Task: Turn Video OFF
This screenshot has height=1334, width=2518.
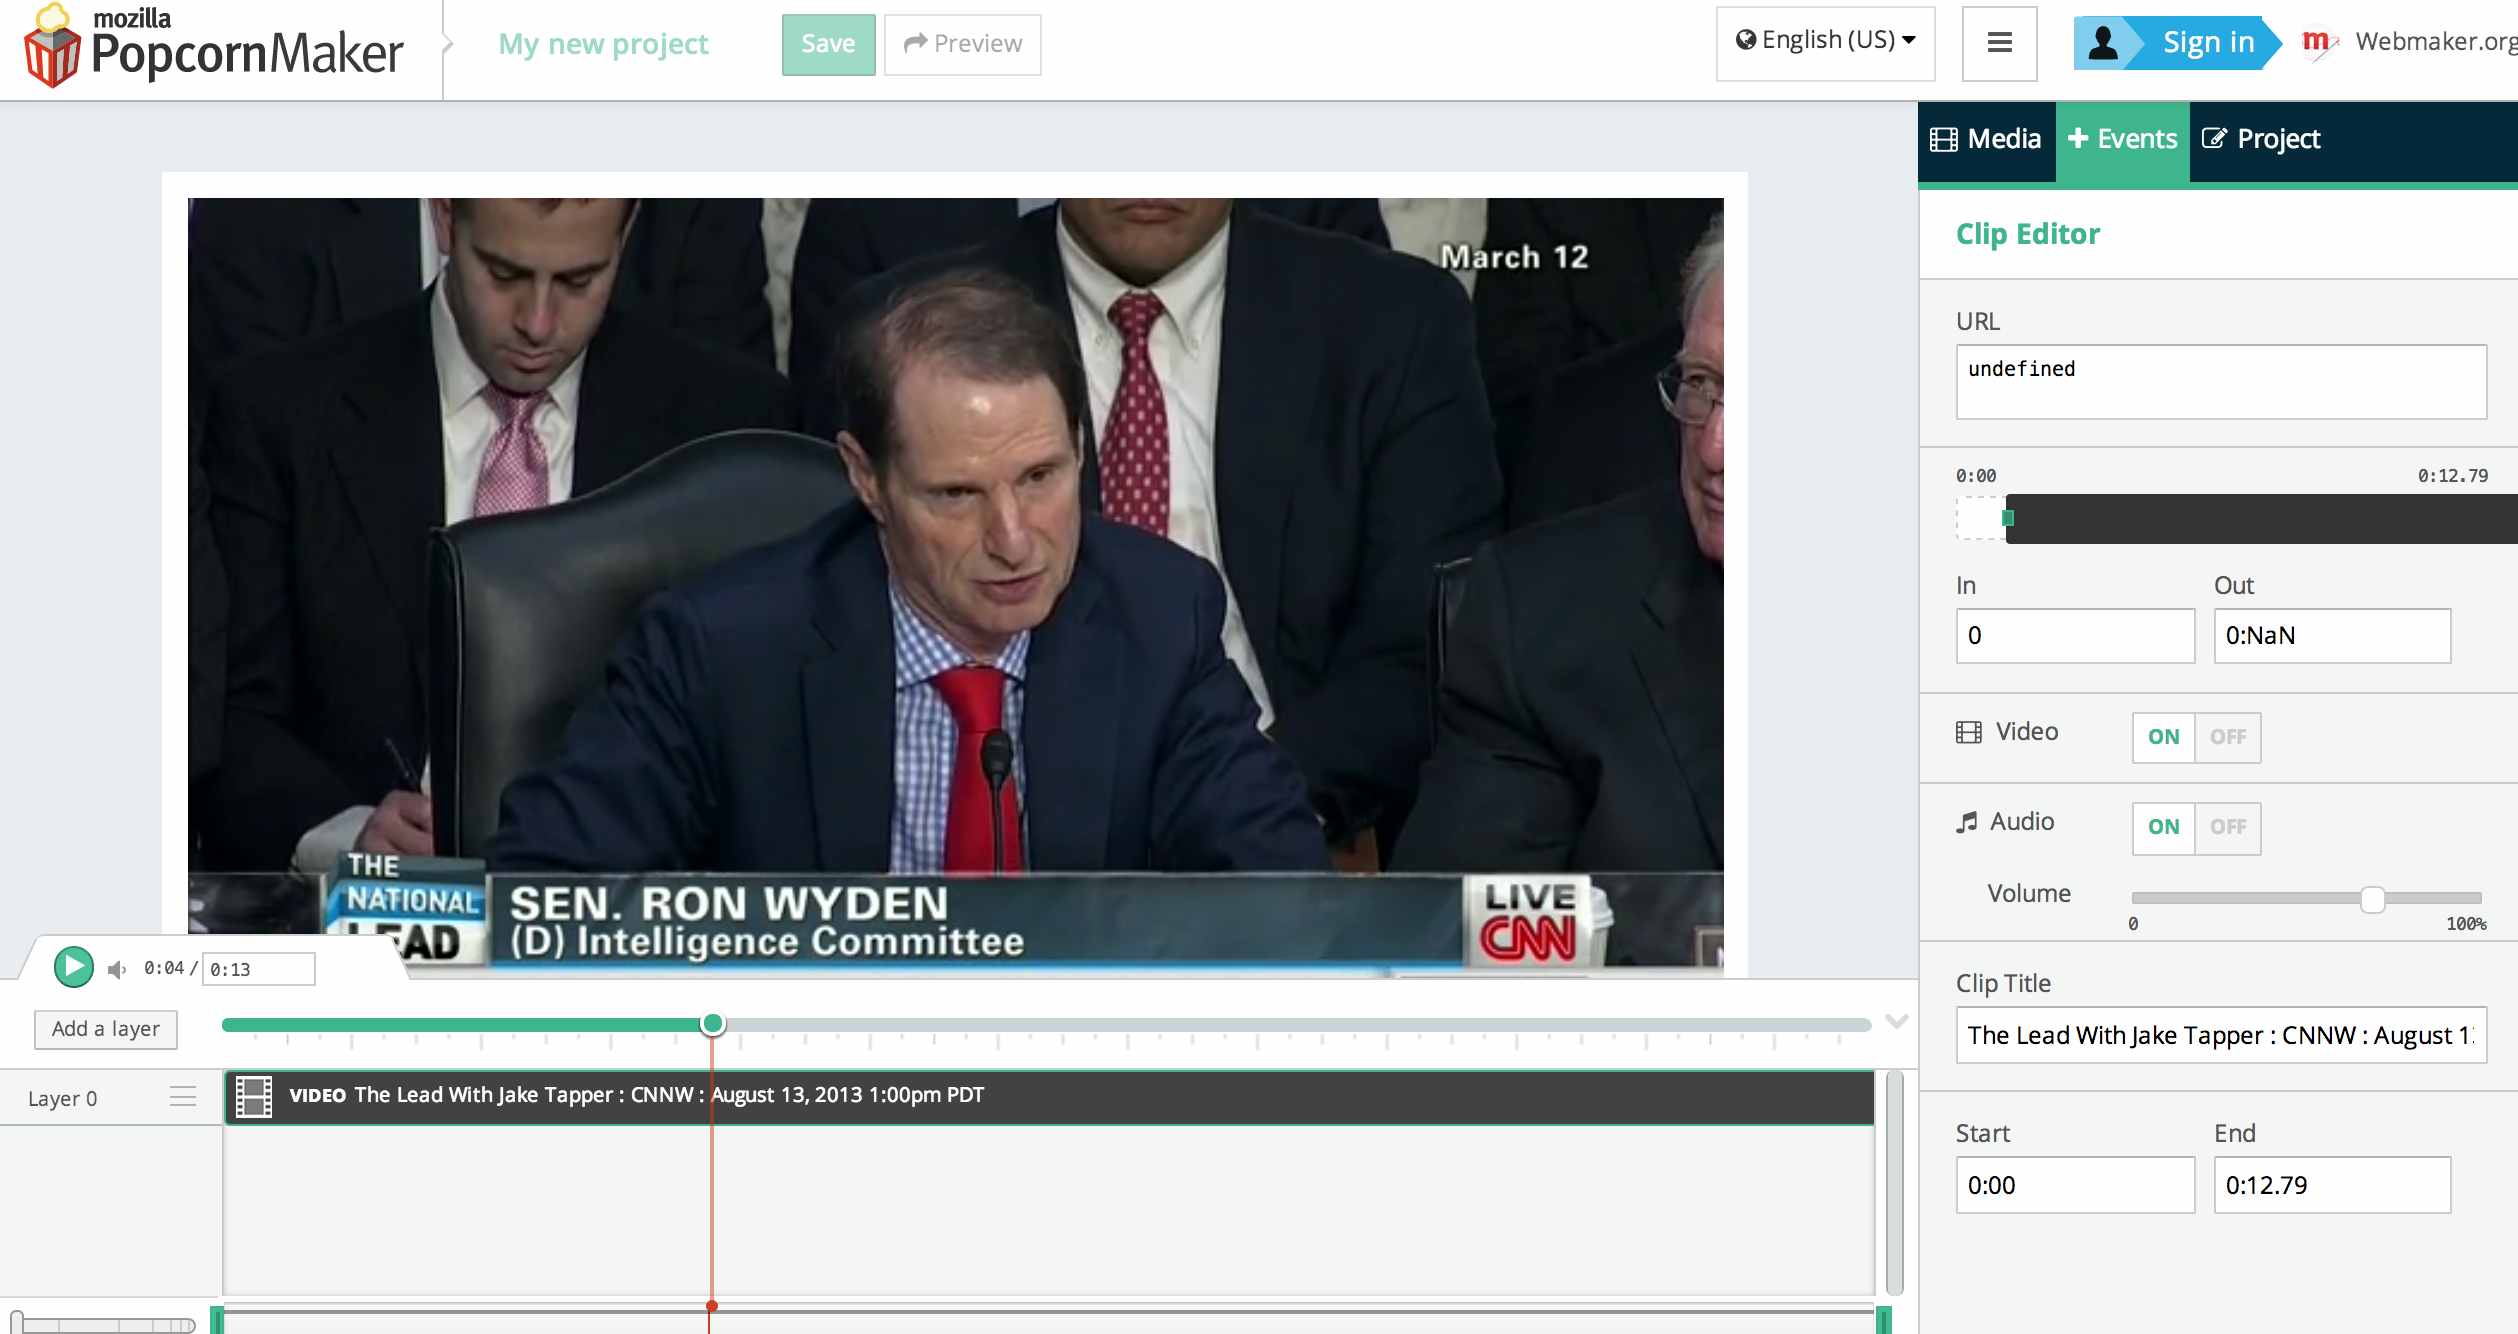Action: pyautogui.click(x=2228, y=737)
